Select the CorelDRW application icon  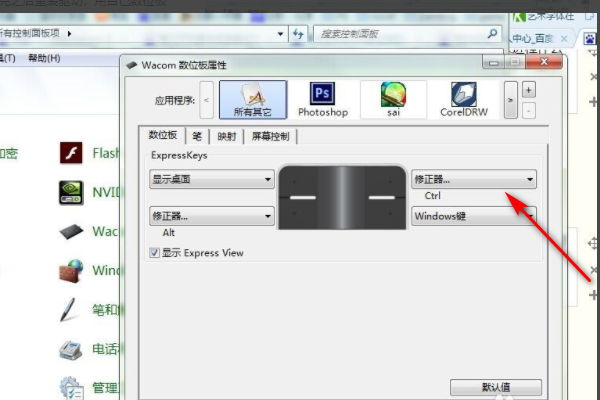[464, 100]
